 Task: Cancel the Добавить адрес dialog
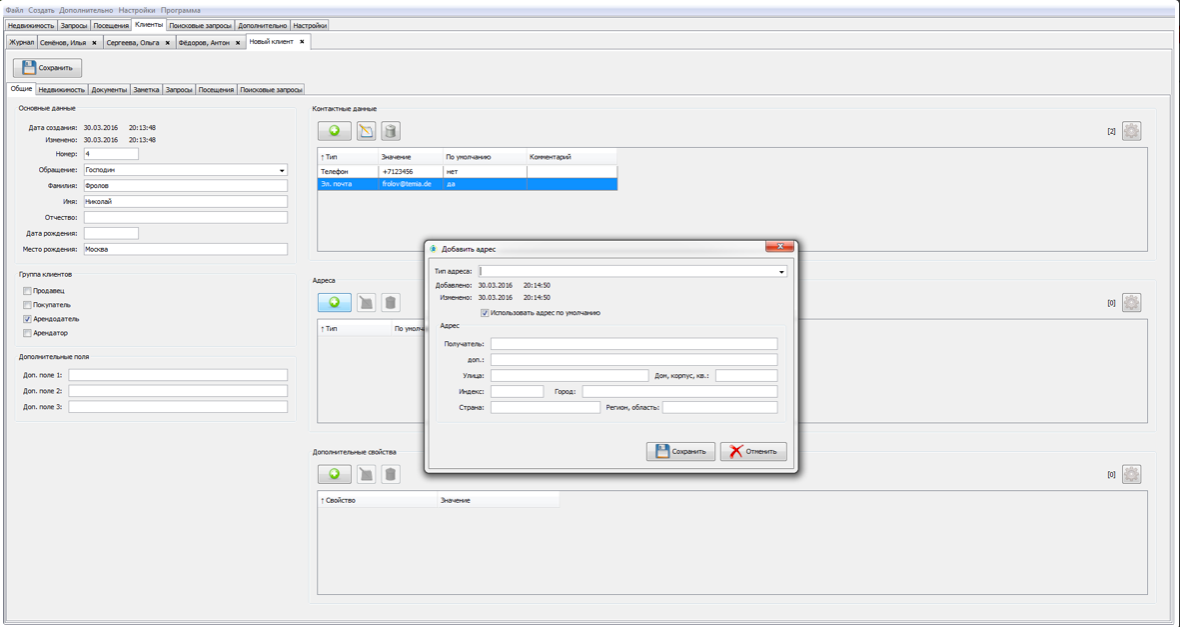click(x=753, y=452)
